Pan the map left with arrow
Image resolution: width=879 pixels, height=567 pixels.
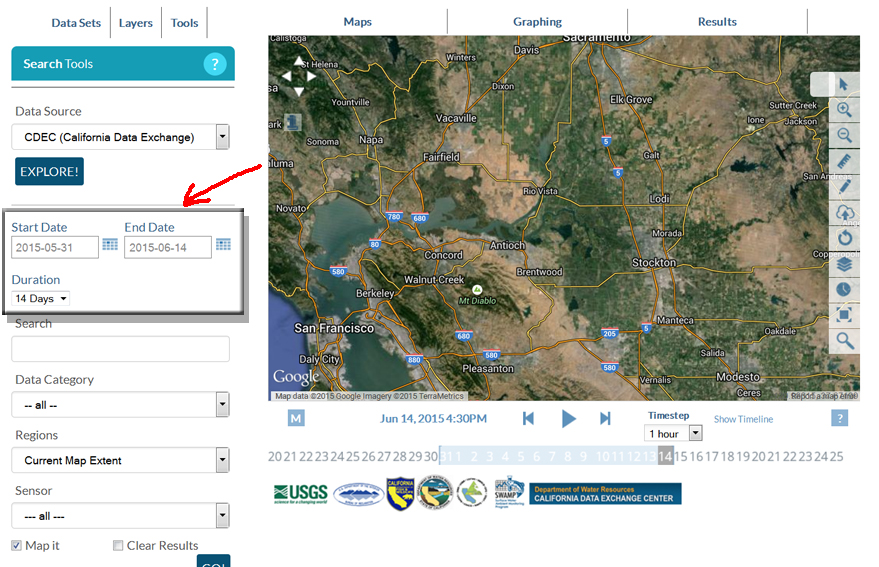286,76
